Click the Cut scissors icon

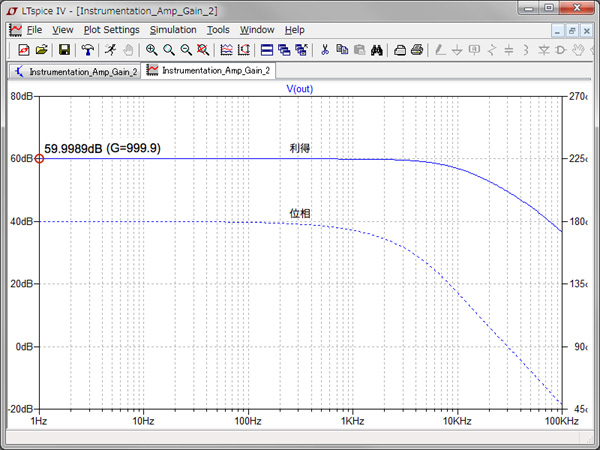(x=325, y=49)
